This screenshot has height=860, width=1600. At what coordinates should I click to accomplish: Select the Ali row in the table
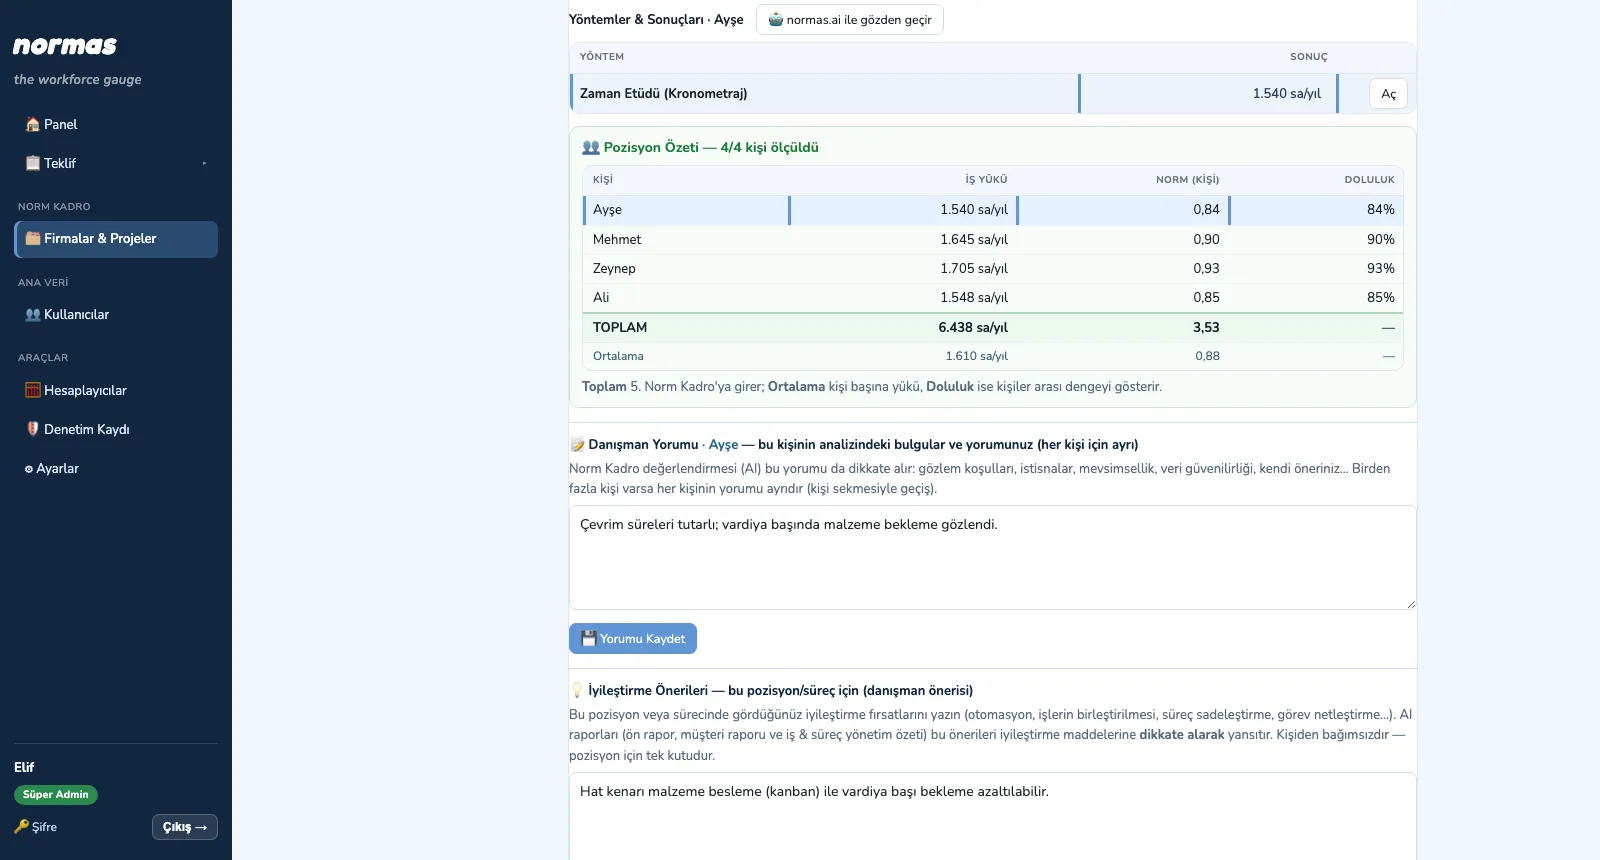[993, 298]
